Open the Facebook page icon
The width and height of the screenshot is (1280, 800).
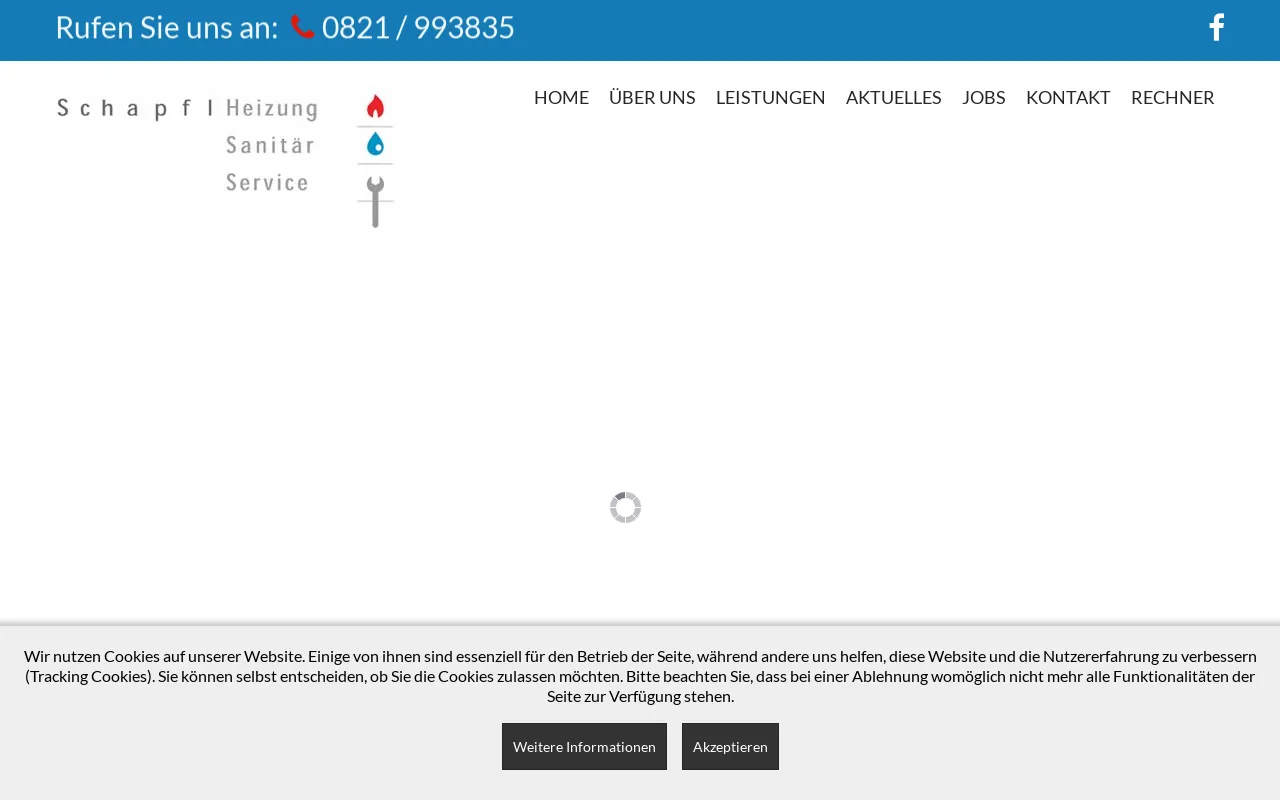coord(1216,27)
